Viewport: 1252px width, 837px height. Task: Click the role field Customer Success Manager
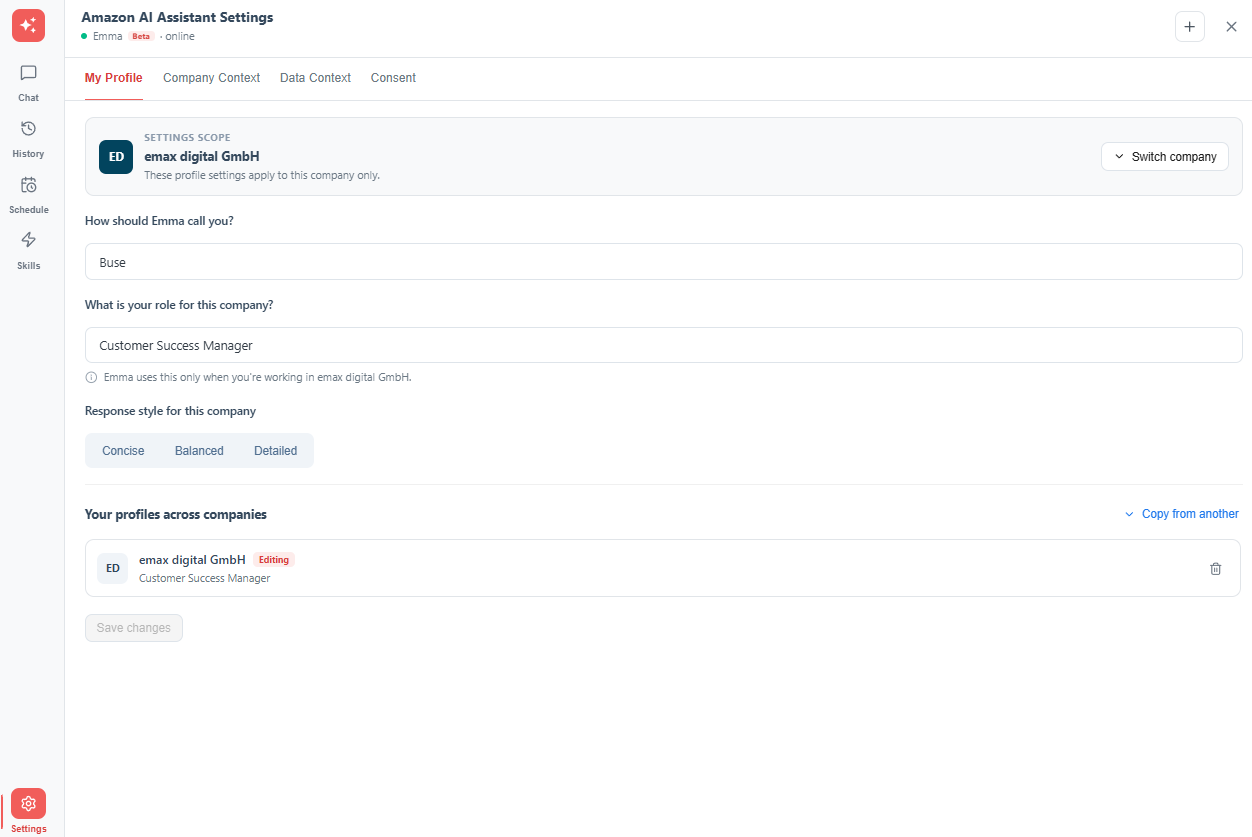[x=663, y=345]
